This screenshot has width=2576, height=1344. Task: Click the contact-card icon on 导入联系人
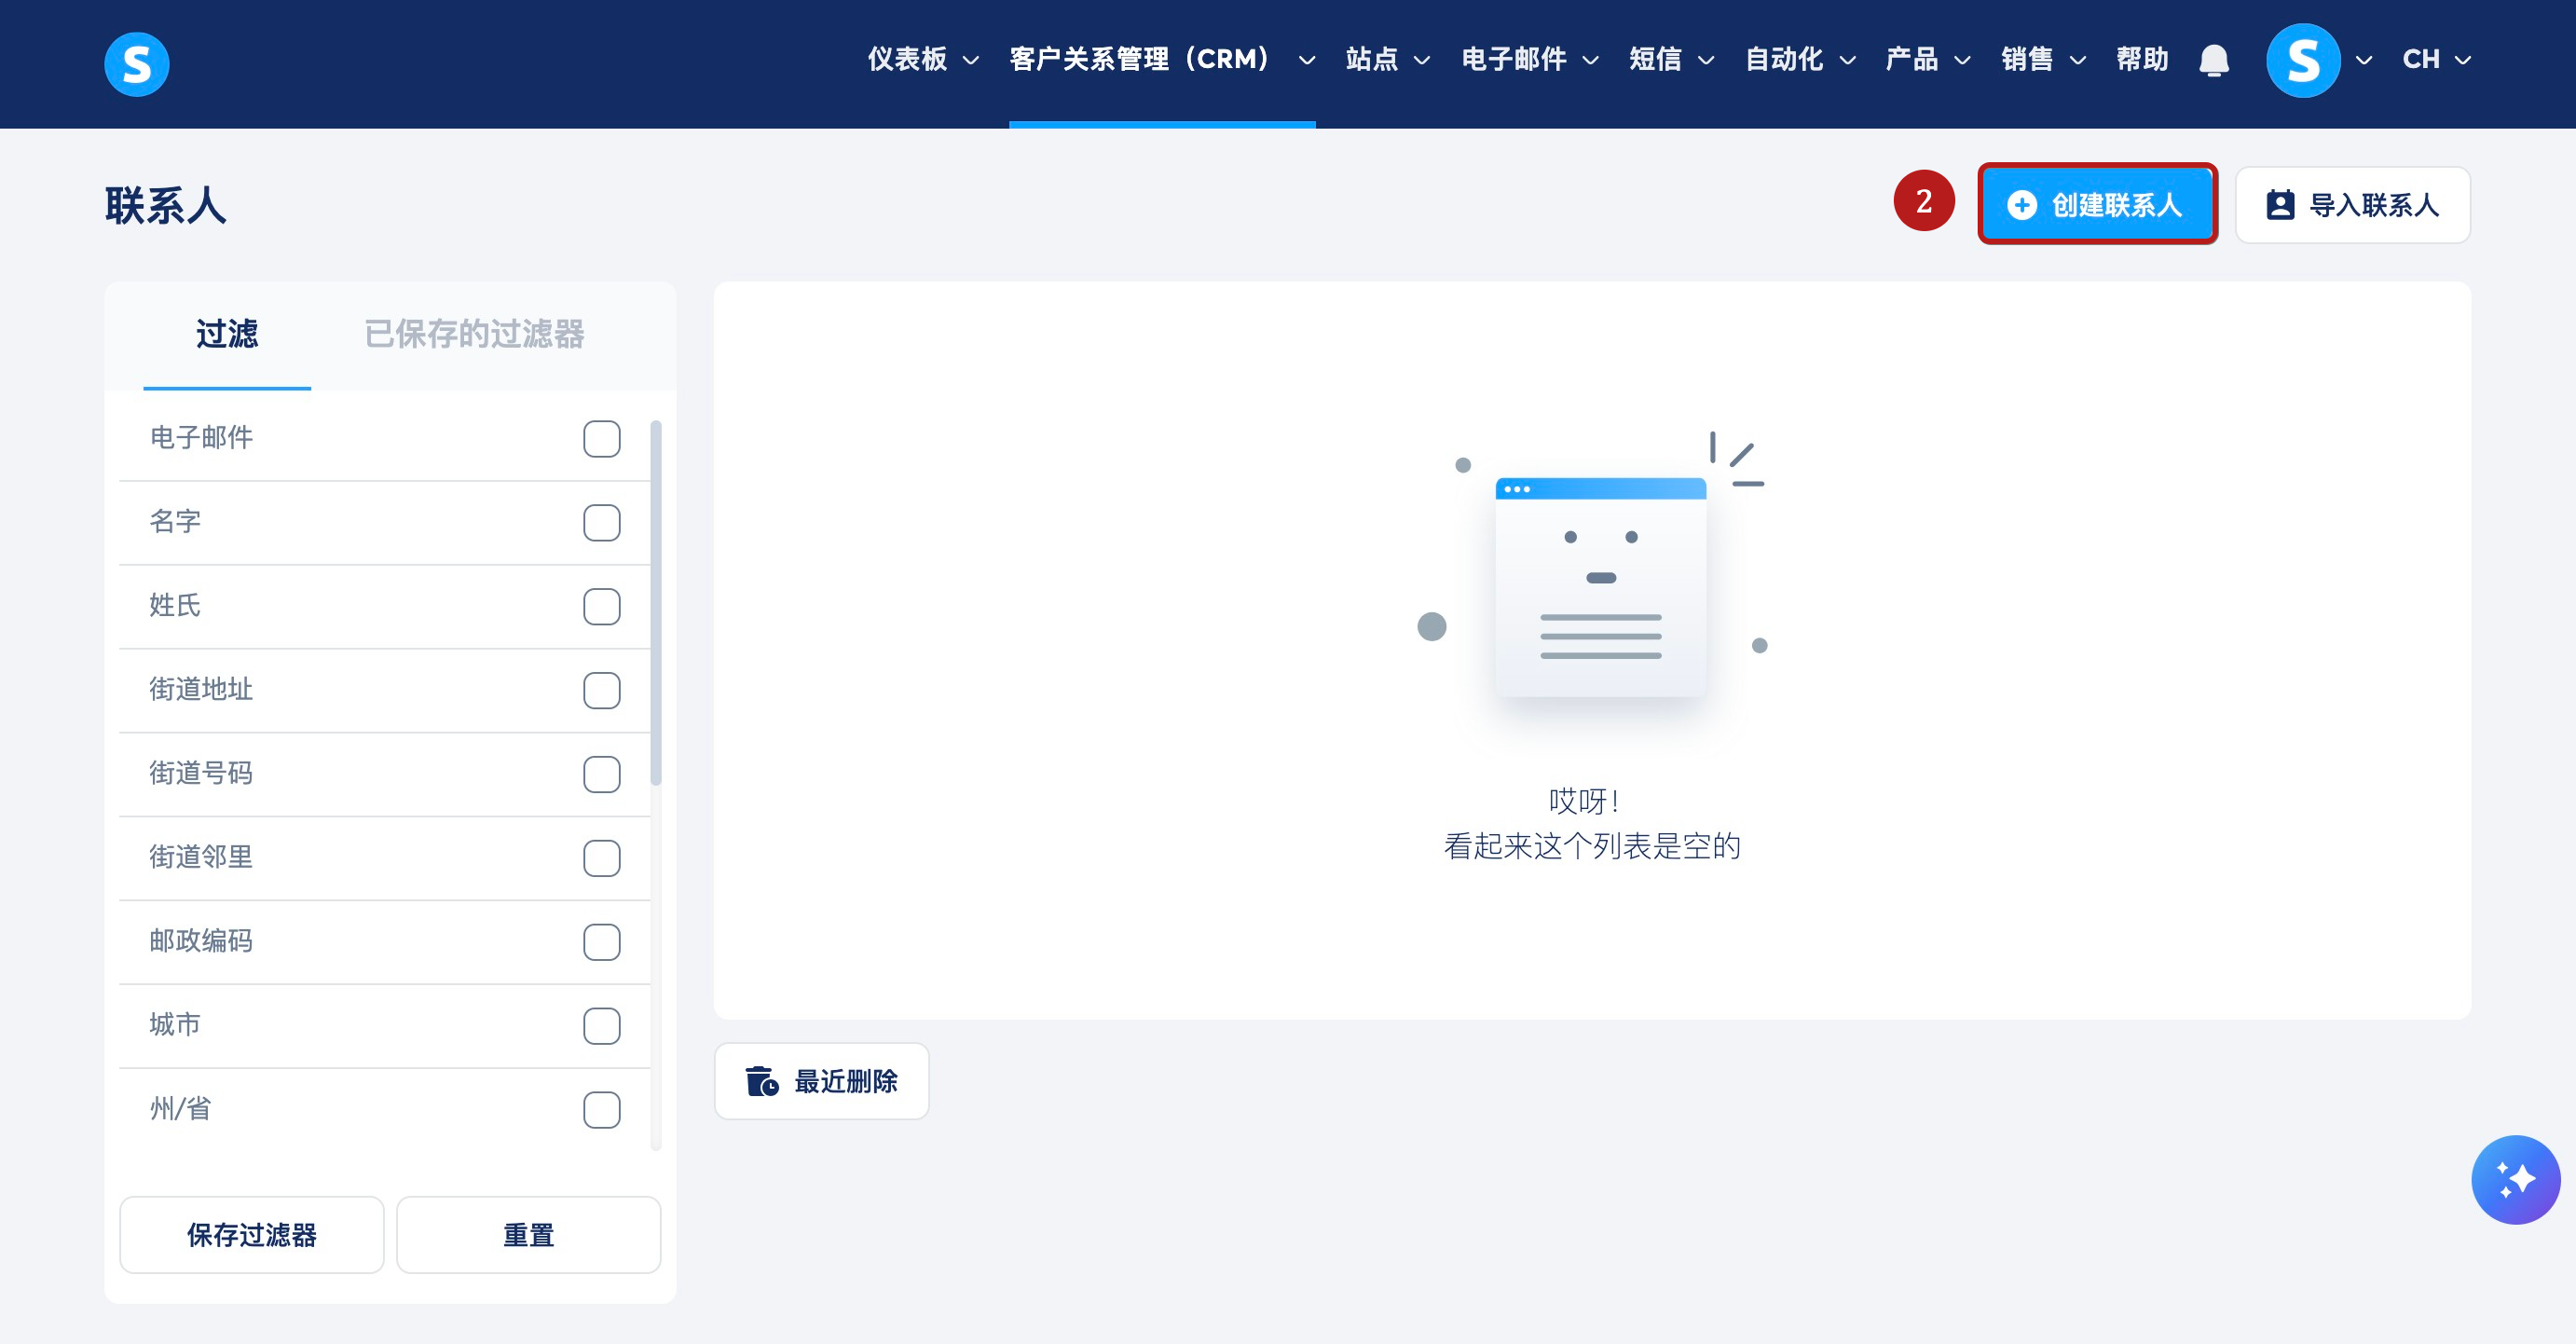coord(2280,205)
